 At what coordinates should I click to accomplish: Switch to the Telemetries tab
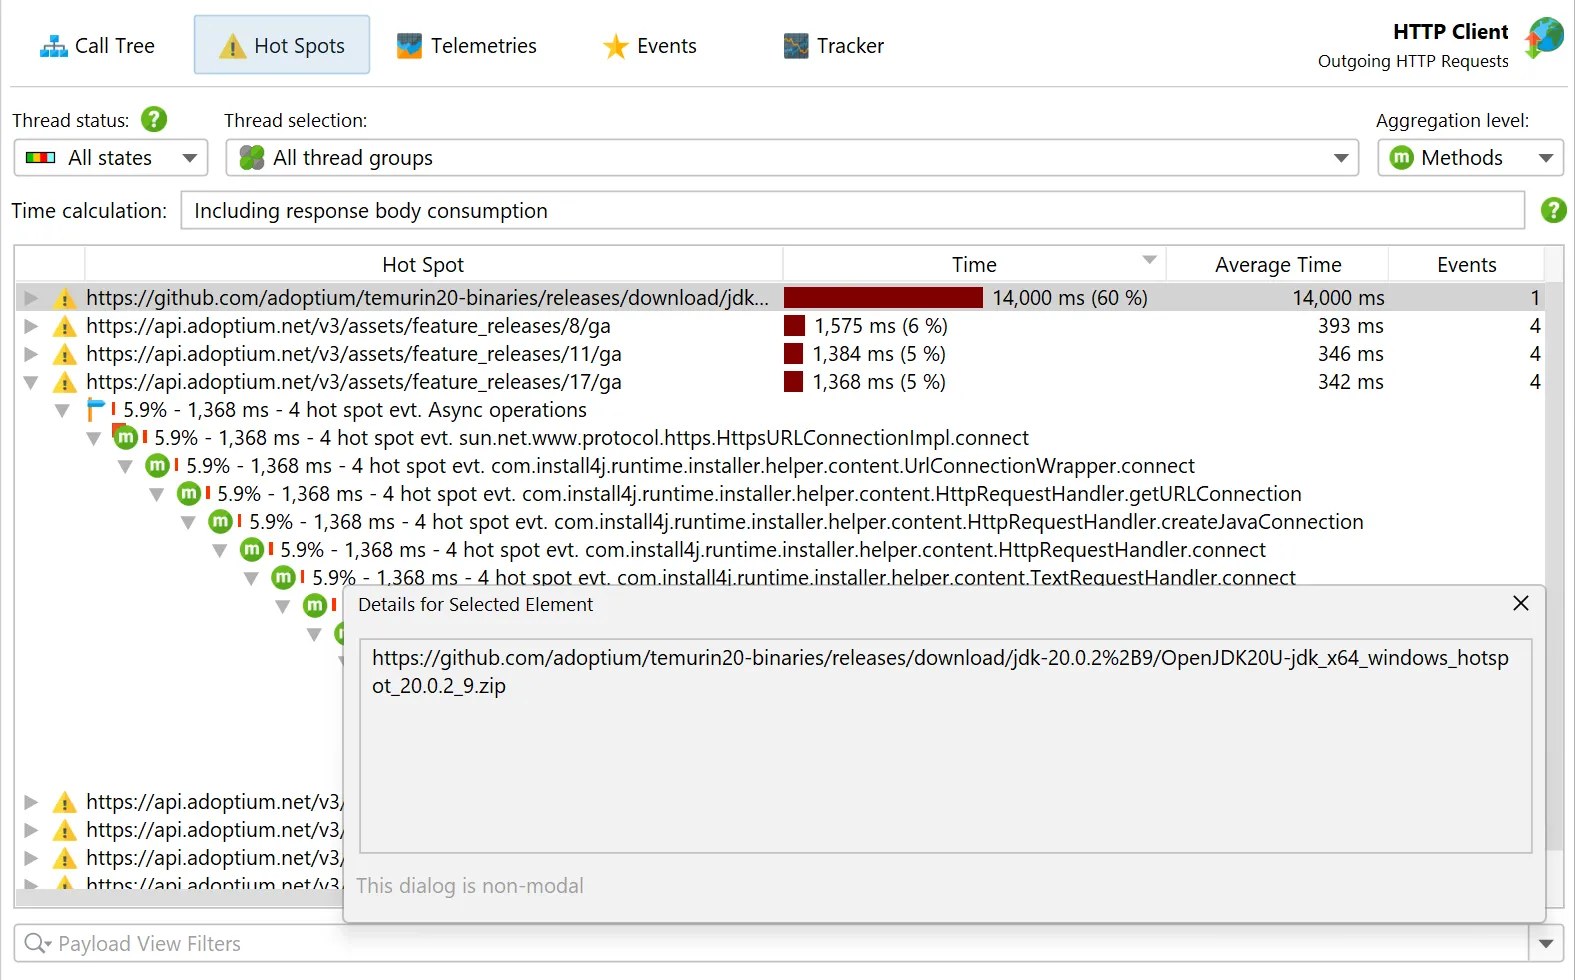pyautogui.click(x=467, y=46)
